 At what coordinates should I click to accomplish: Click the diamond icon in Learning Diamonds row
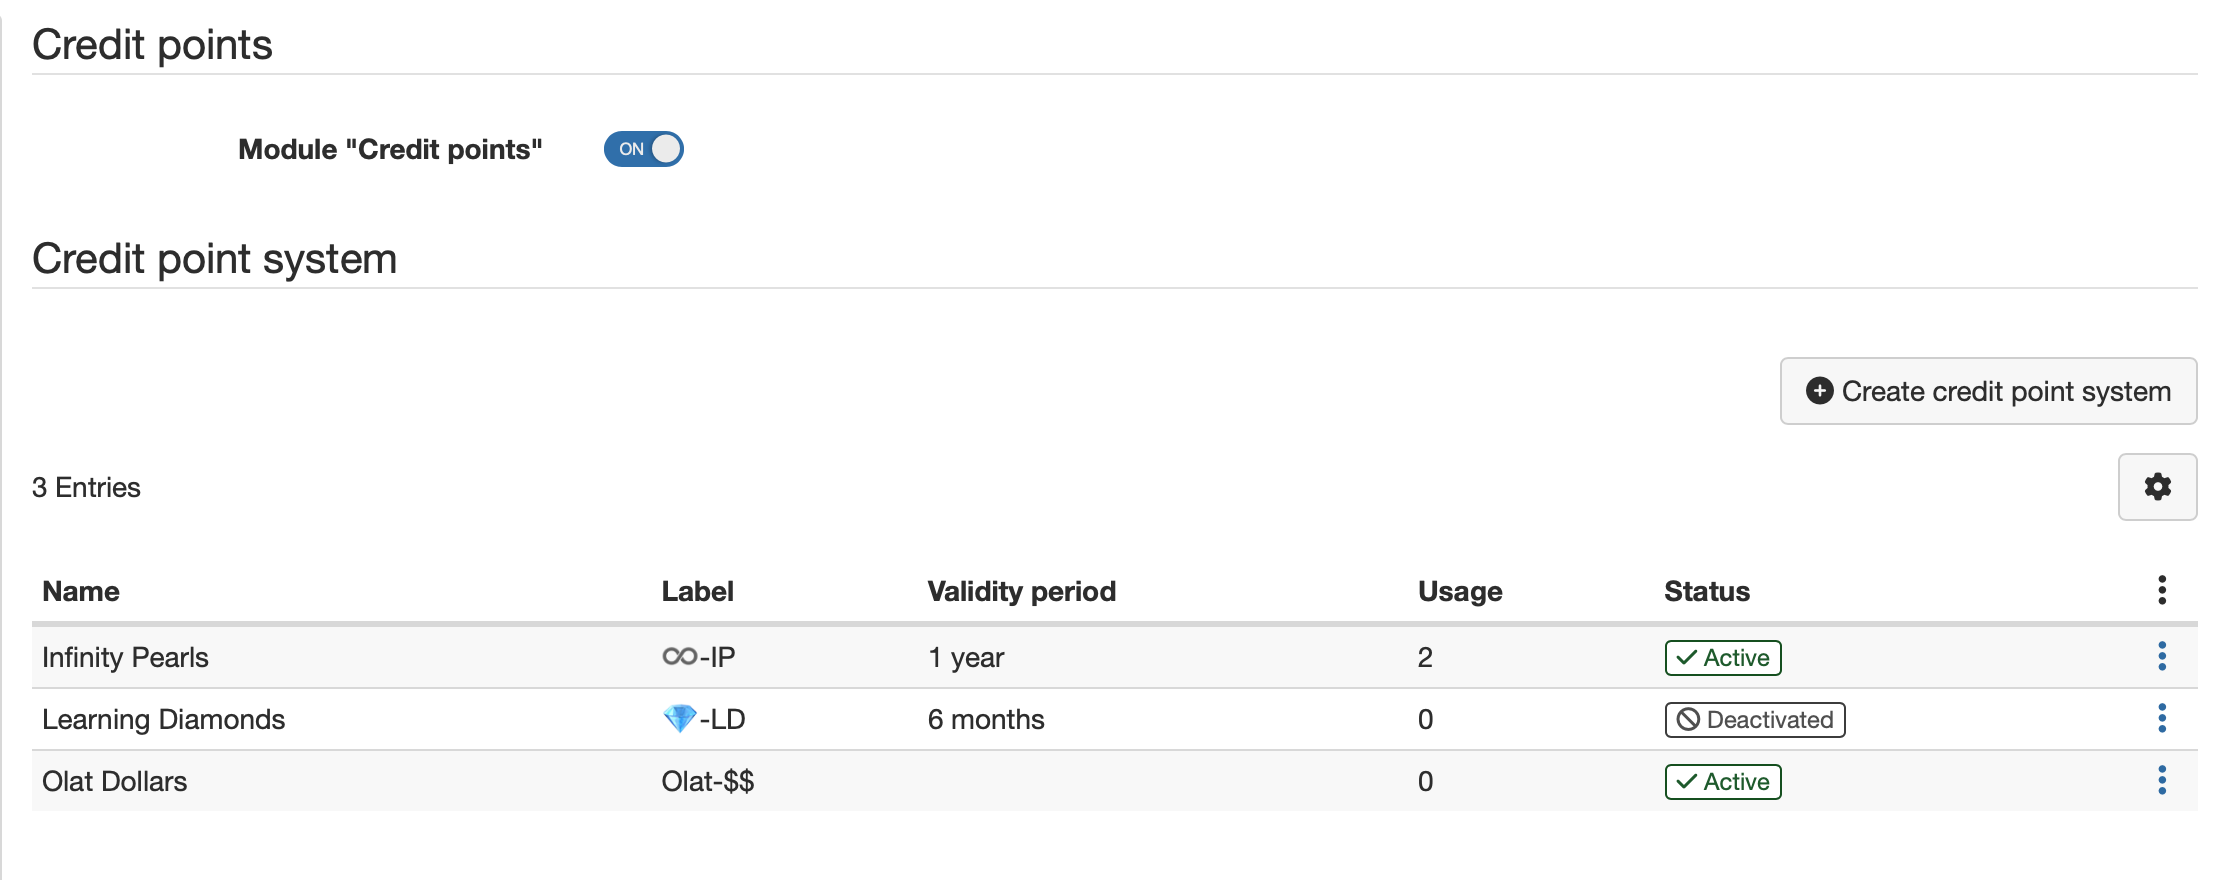tap(681, 718)
